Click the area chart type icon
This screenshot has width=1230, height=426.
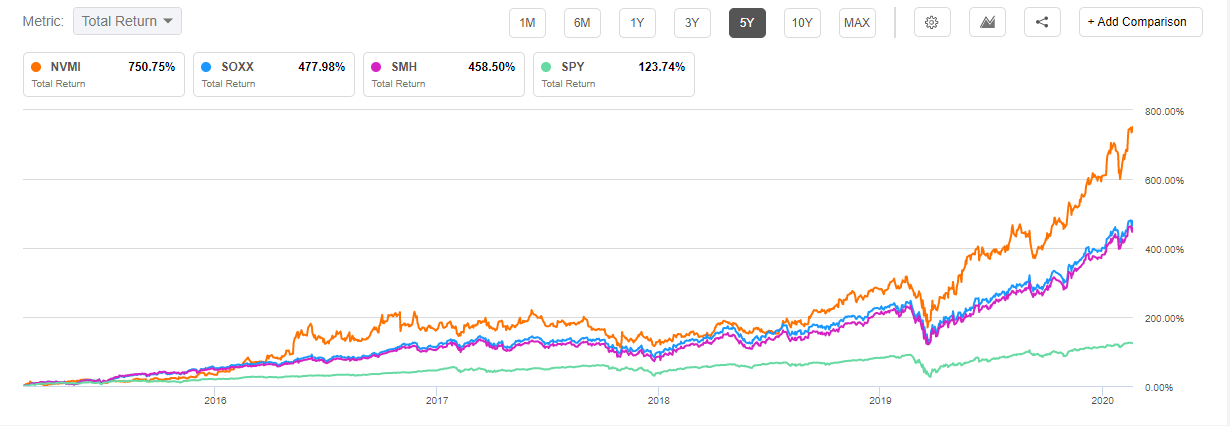[987, 22]
